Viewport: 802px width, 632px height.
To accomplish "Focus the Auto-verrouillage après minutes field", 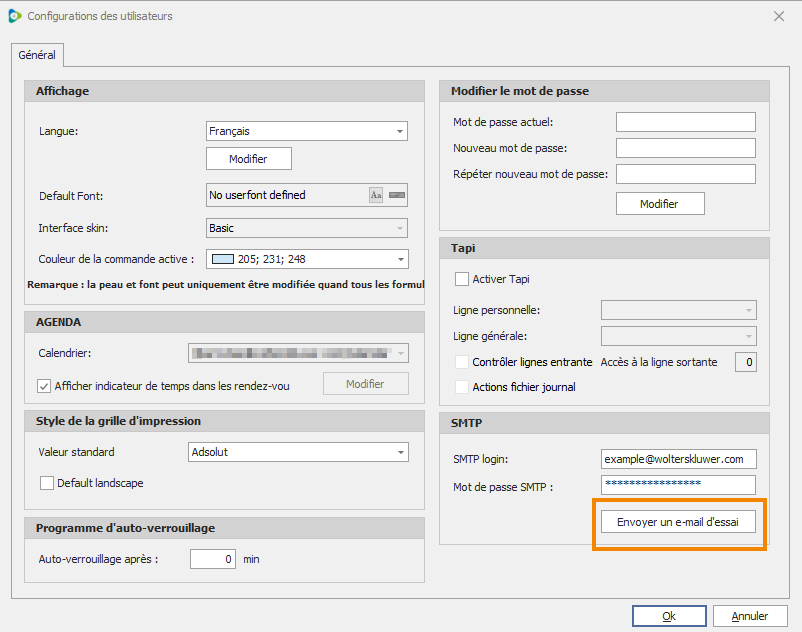I will pyautogui.click(x=213, y=559).
